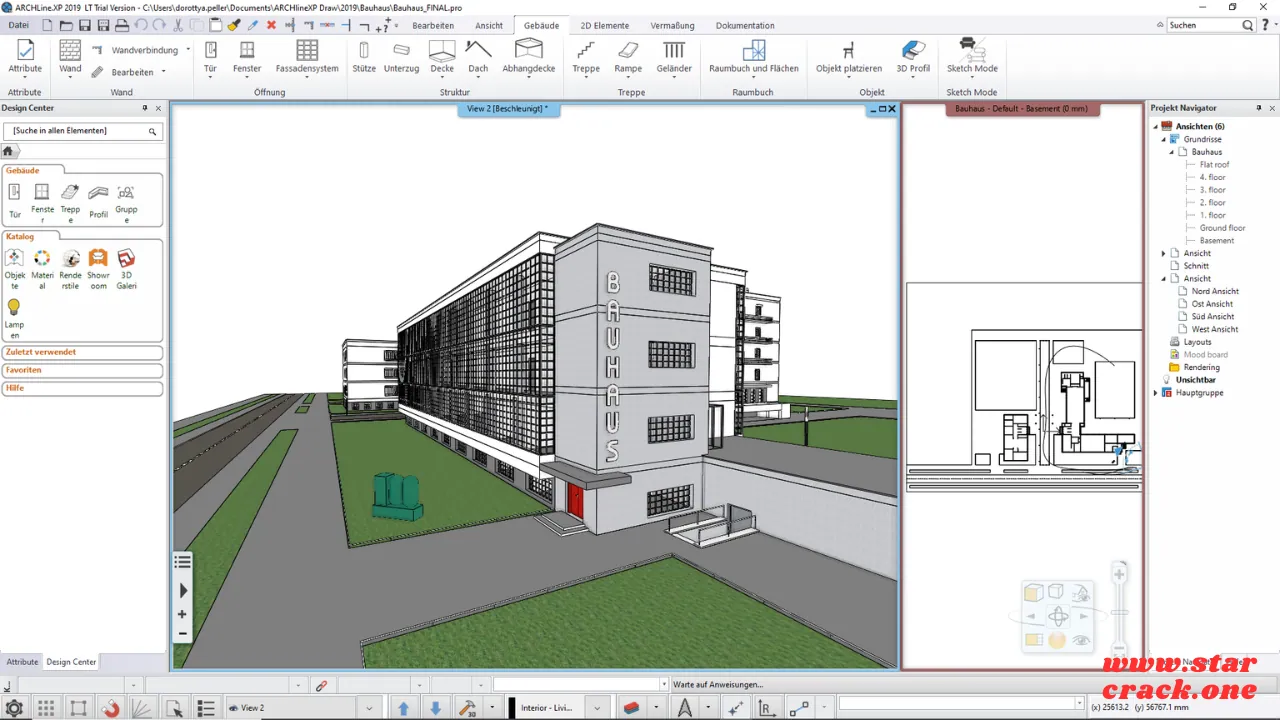Image resolution: width=1280 pixels, height=720 pixels.
Task: Pick the Treppe stair tool in ribbon
Action: click(x=586, y=56)
